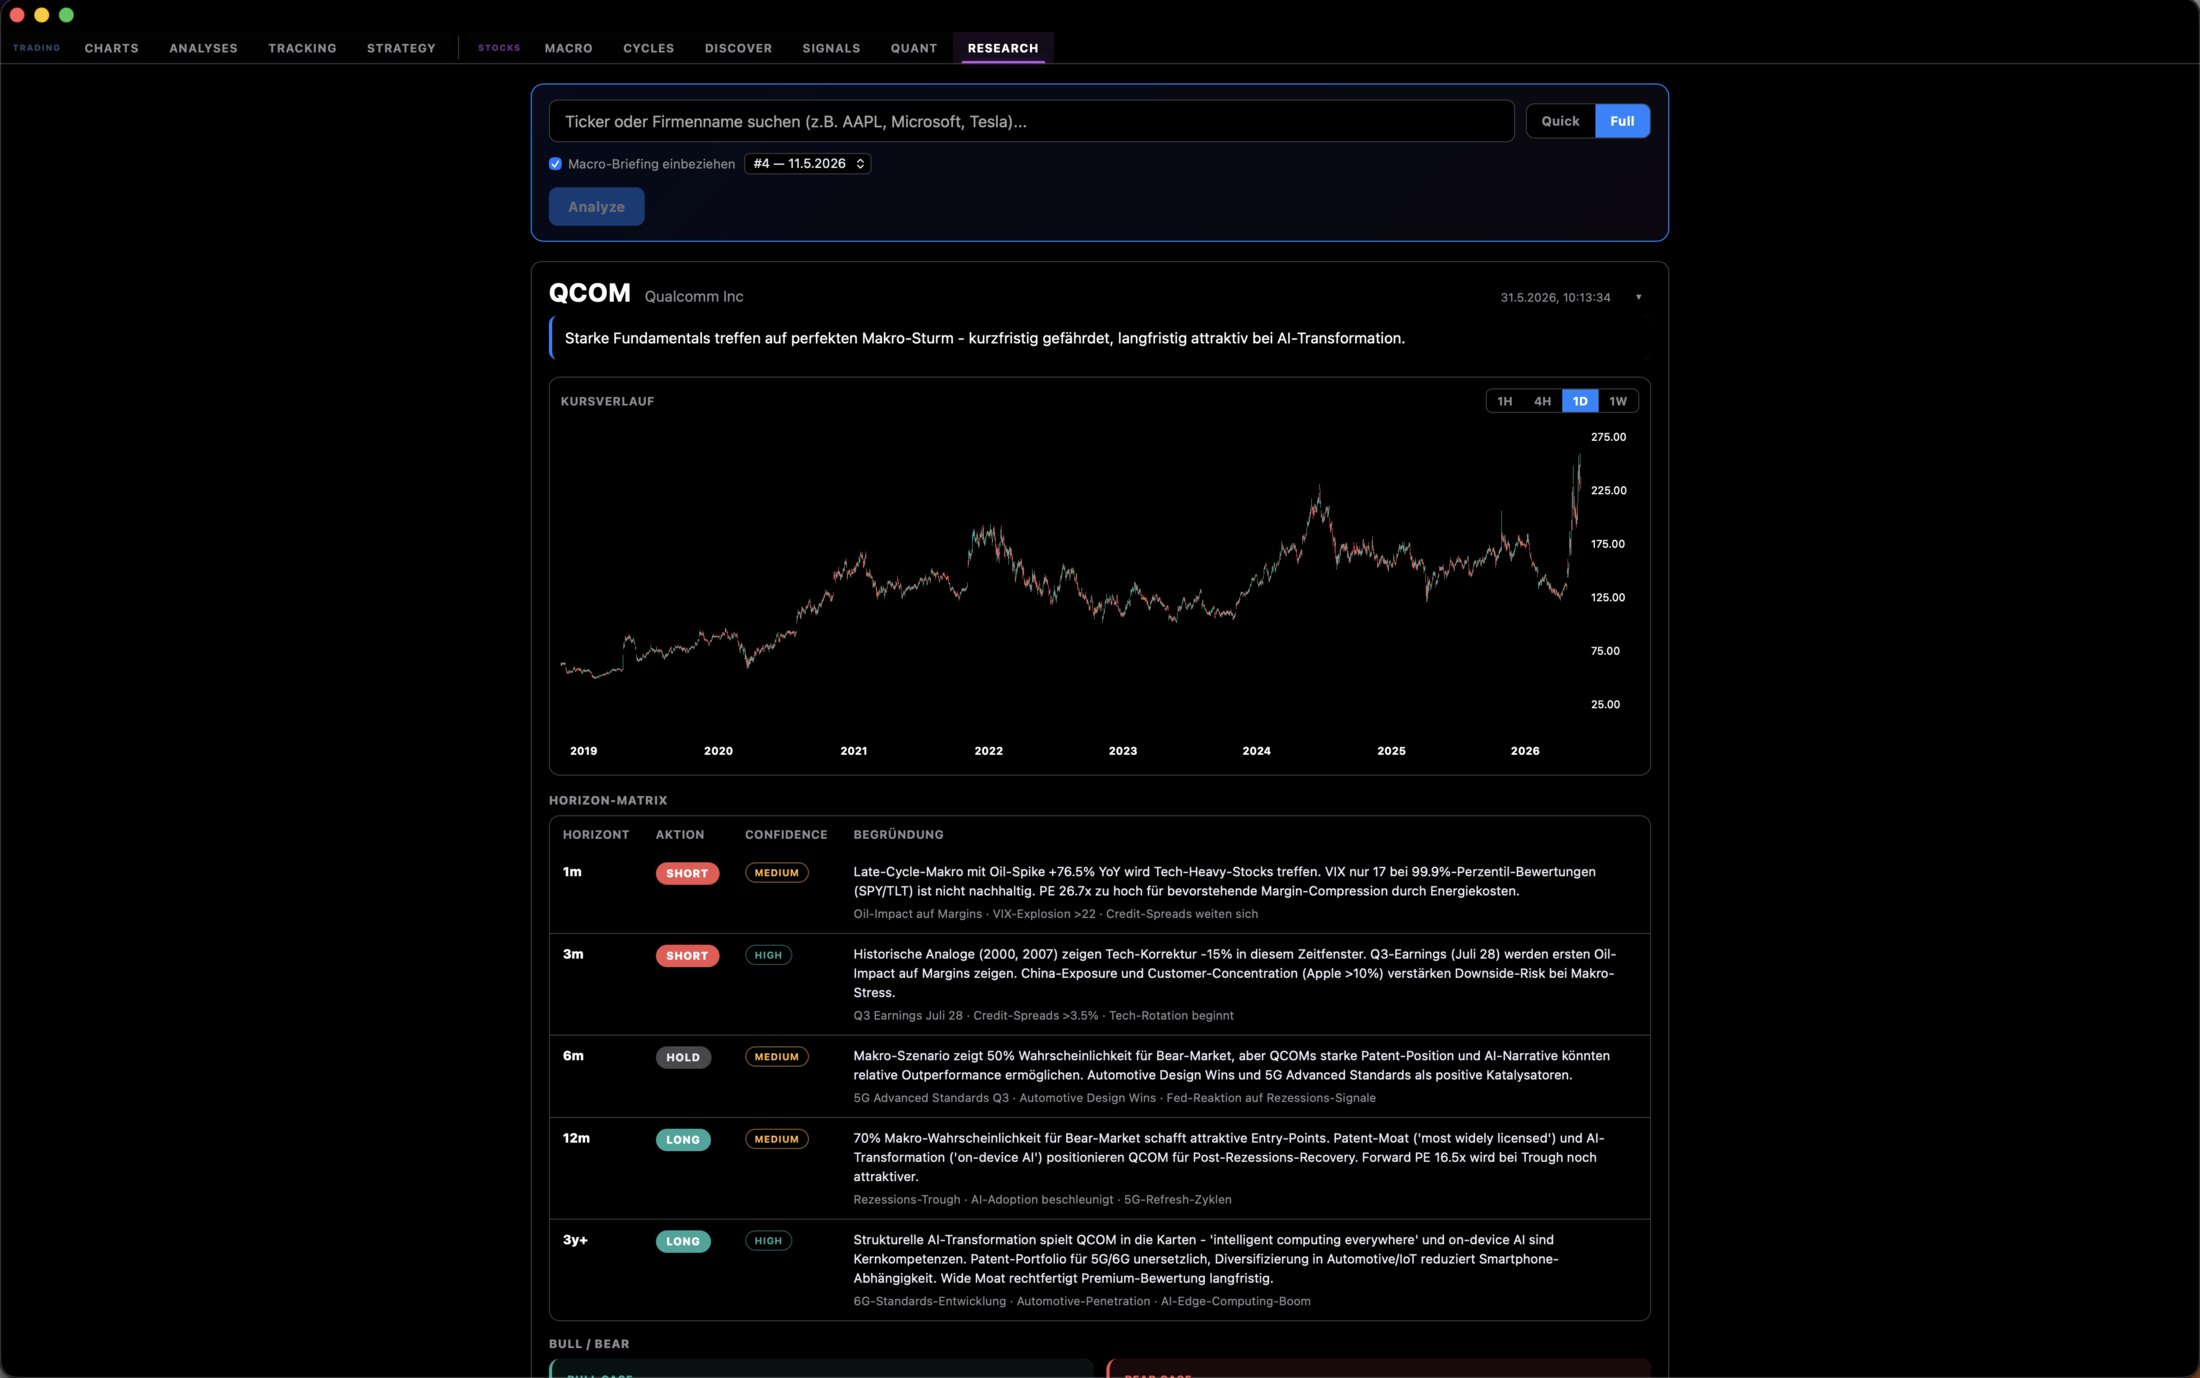Viewport: 2200px width, 1378px height.
Task: Click the HOLD badge in the 6m row
Action: point(683,1057)
